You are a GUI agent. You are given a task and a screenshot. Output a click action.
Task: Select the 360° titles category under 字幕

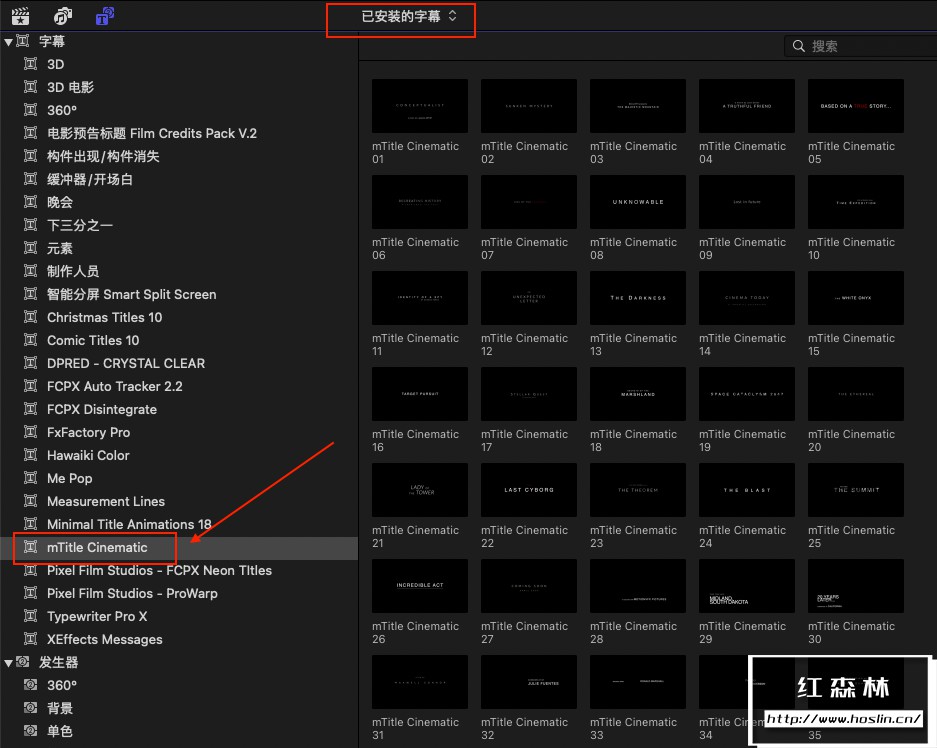[x=62, y=111]
